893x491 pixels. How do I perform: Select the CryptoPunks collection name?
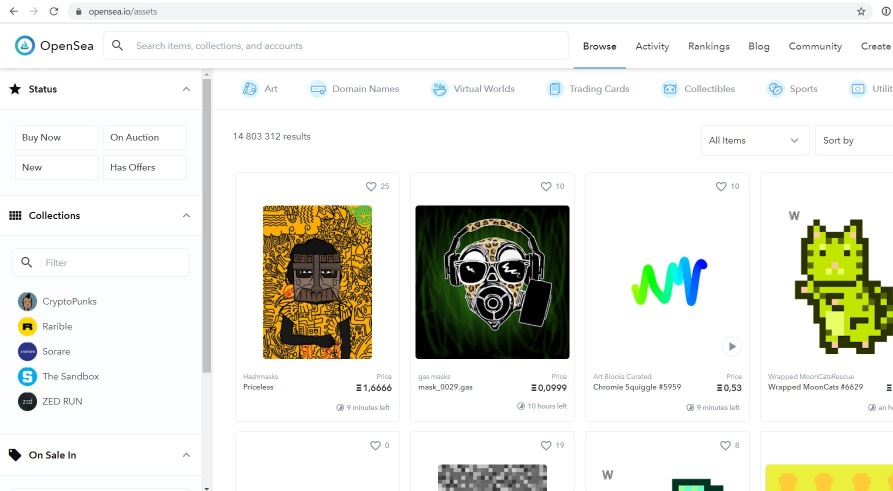[69, 301]
